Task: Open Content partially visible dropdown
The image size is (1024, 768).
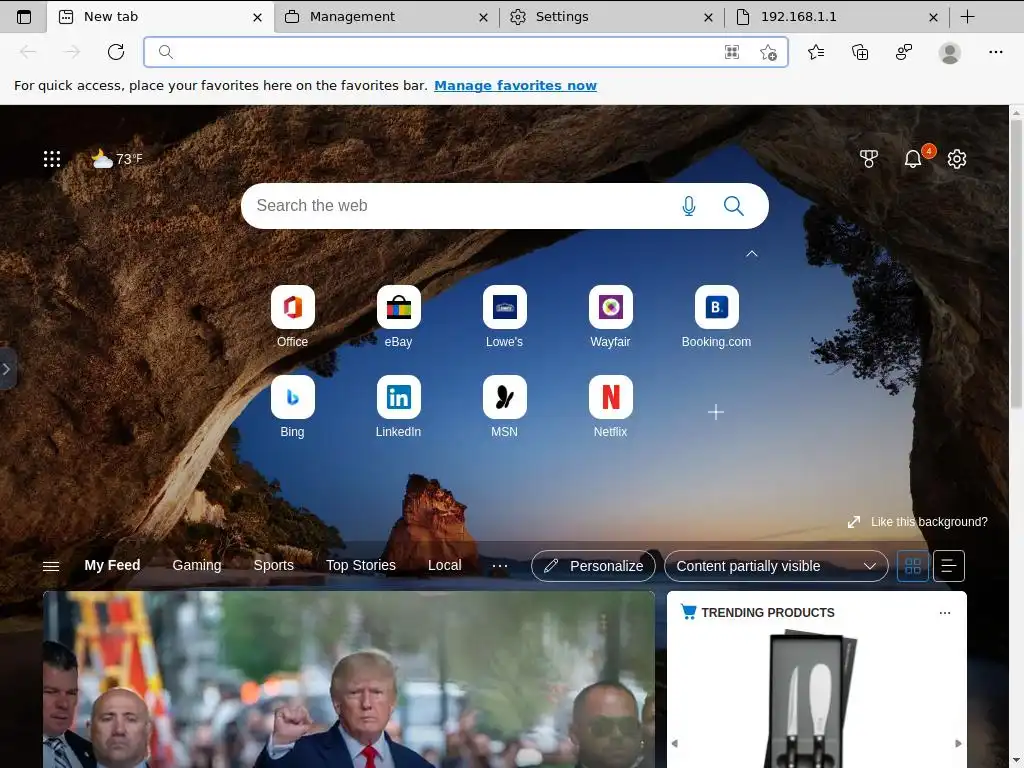Action: 776,566
